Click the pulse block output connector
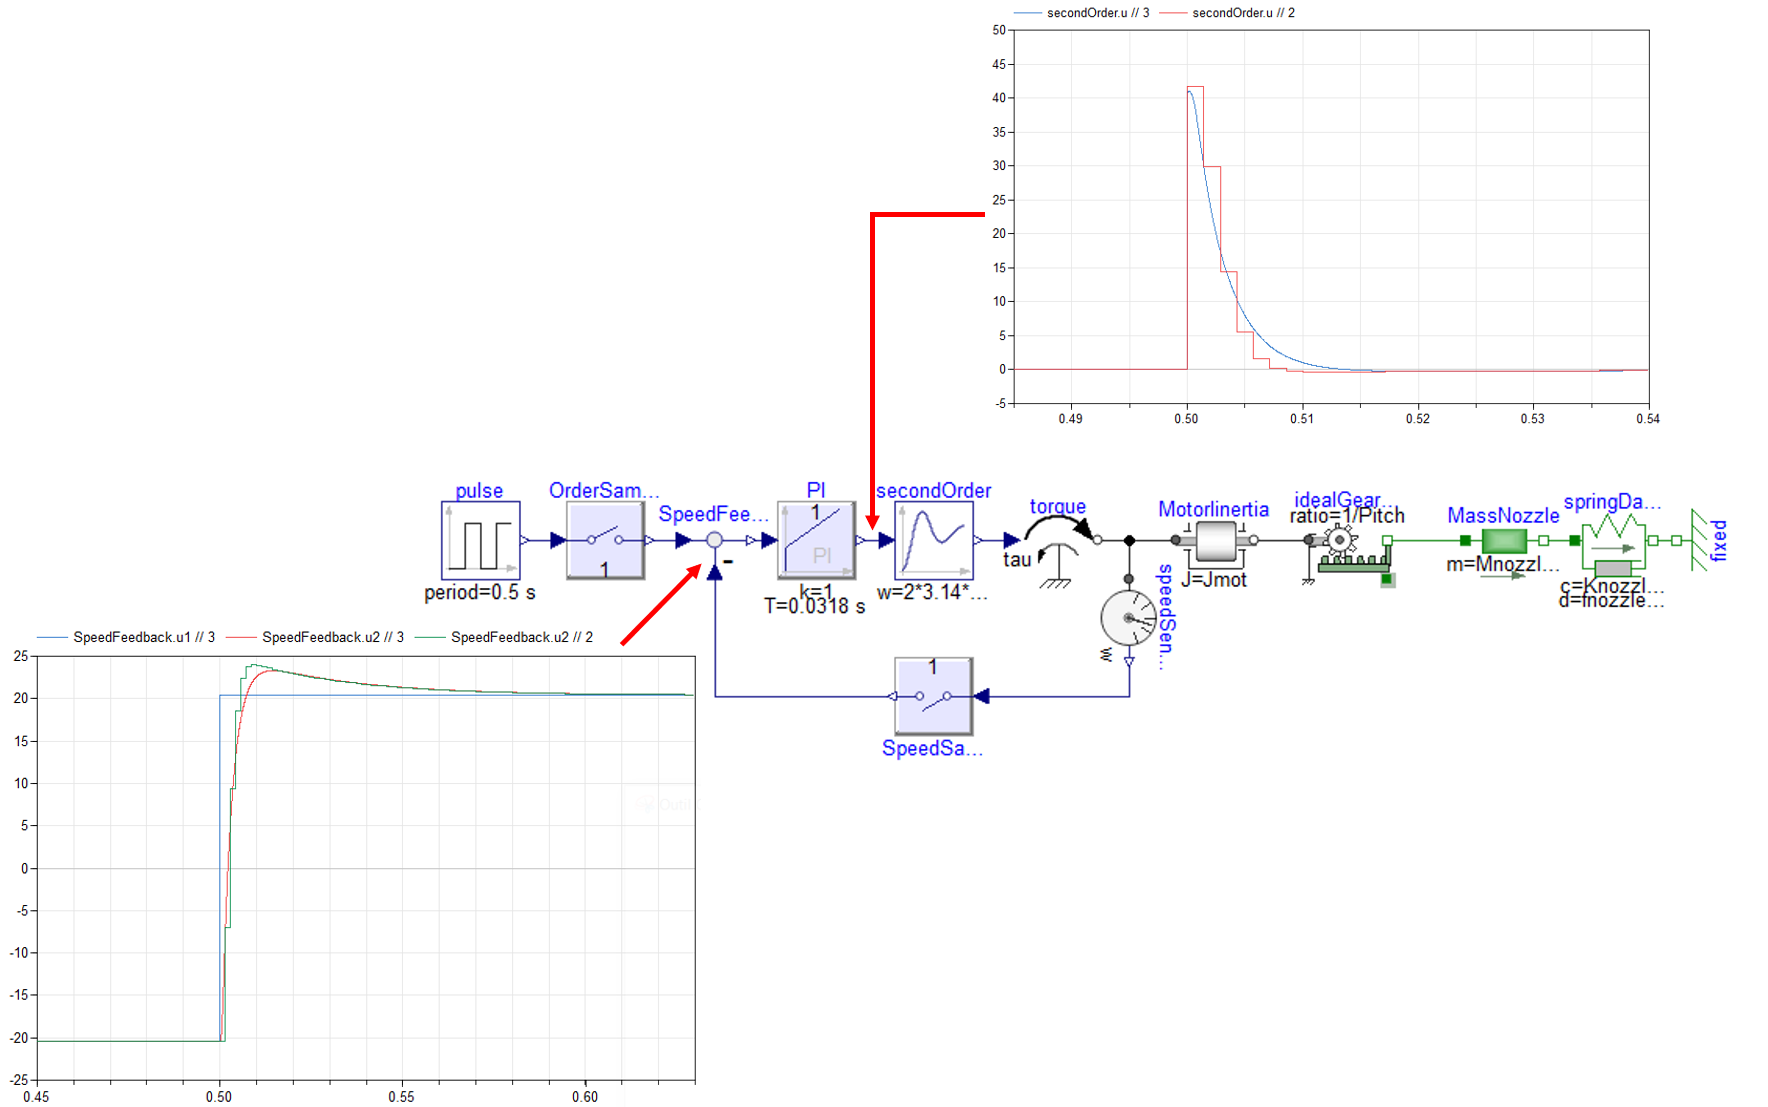The width and height of the screenshot is (1768, 1107). click(525, 540)
